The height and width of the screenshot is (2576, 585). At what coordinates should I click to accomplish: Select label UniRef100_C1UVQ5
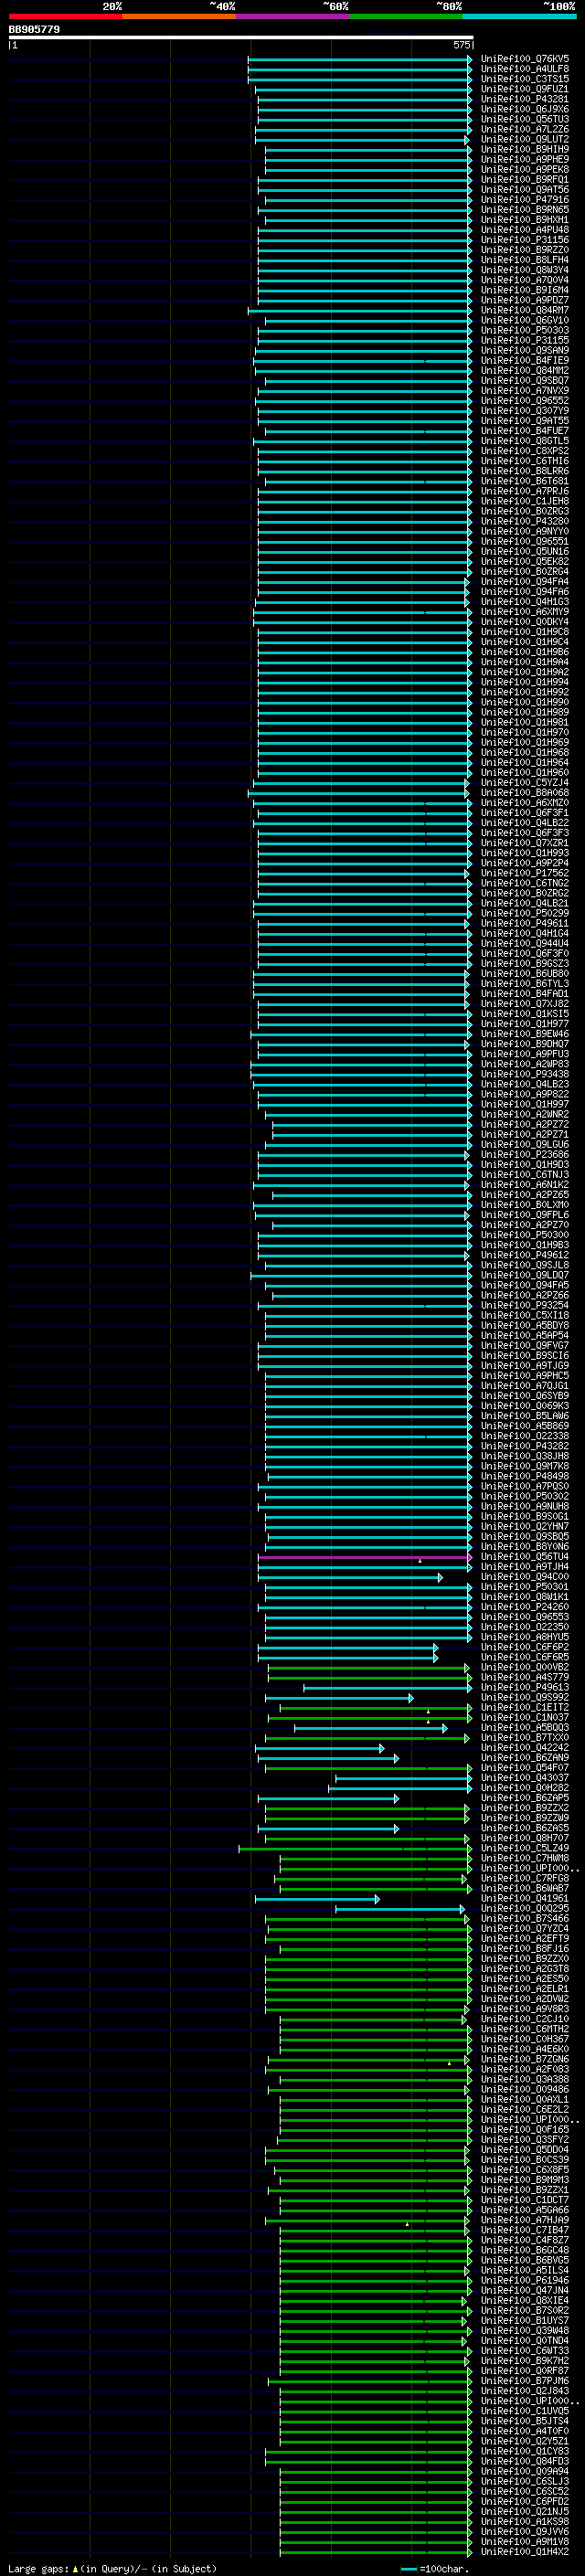525,2411
